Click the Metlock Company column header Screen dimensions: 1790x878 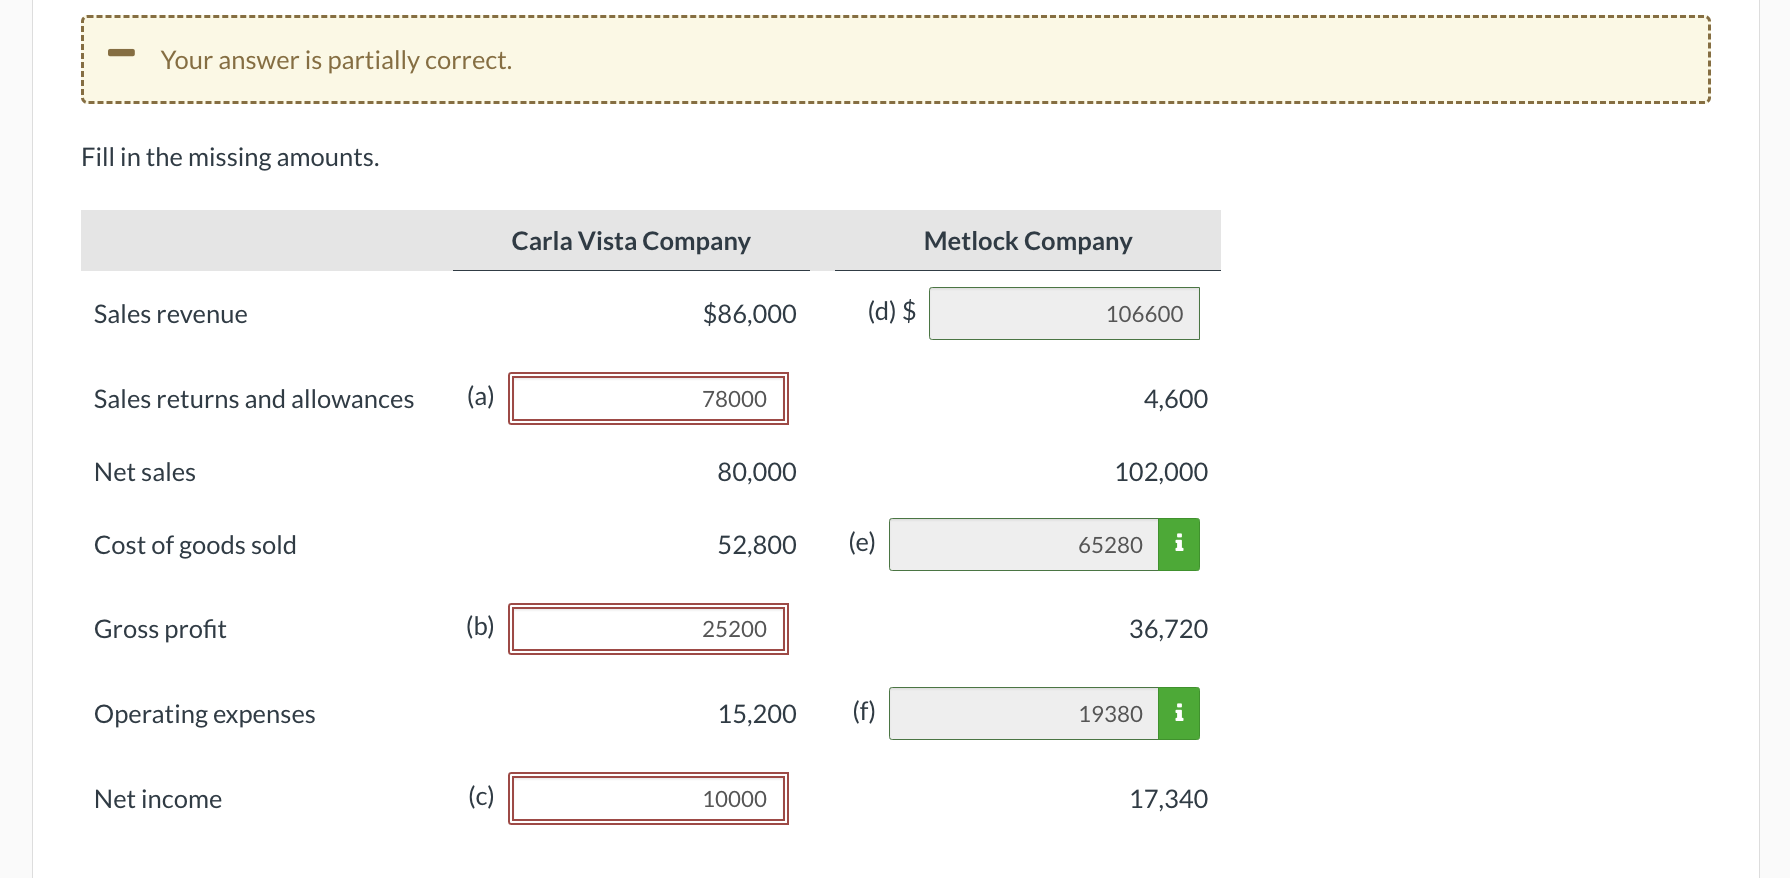point(1028,241)
